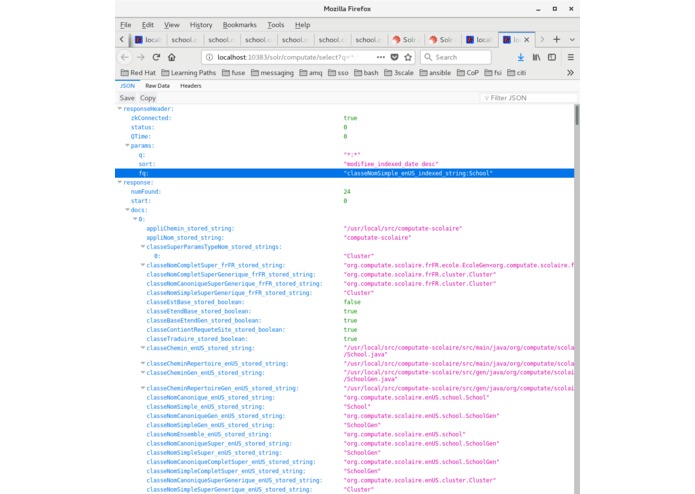Show site information for localhost
Viewport: 695px width, 494px height.
coord(209,57)
